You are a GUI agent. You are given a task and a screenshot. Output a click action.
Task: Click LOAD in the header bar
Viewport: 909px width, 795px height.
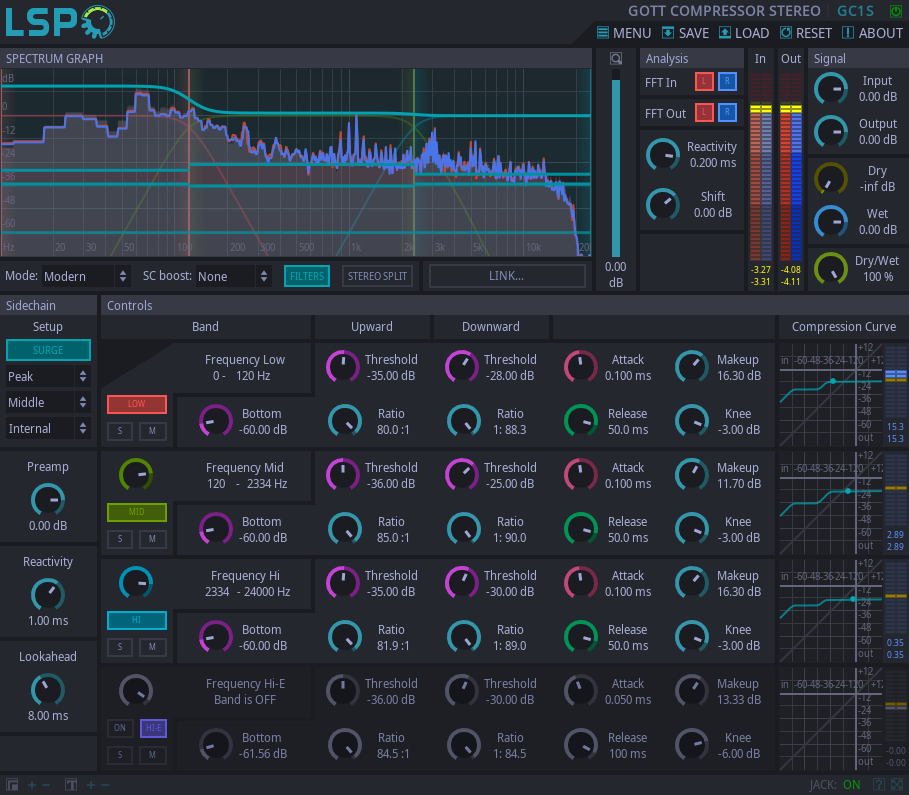point(744,33)
